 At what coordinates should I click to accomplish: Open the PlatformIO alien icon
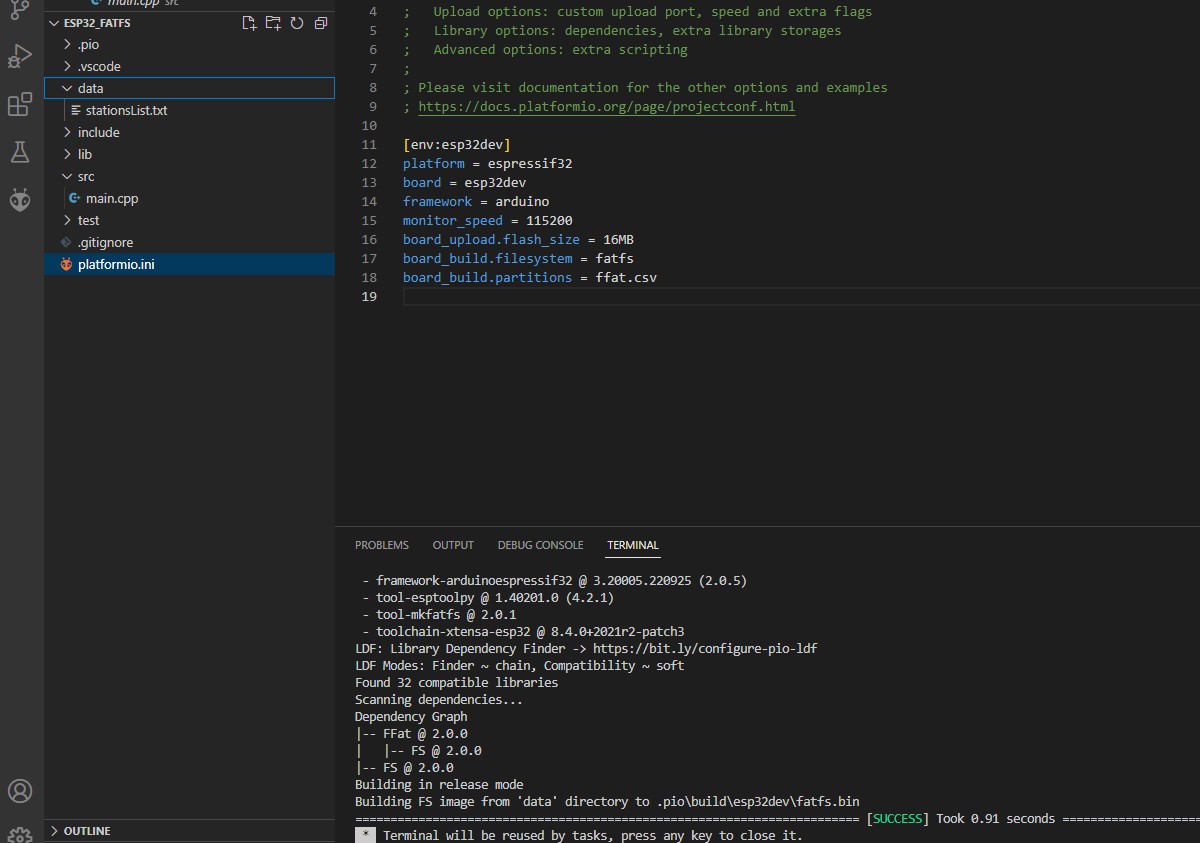click(x=20, y=200)
